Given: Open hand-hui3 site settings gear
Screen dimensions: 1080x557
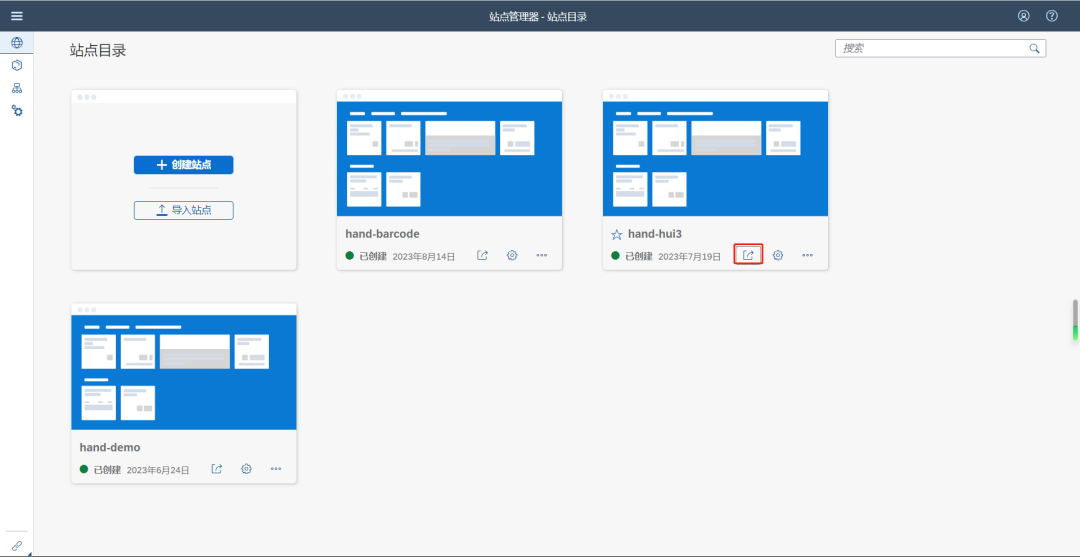Looking at the screenshot, I should pyautogui.click(x=778, y=255).
